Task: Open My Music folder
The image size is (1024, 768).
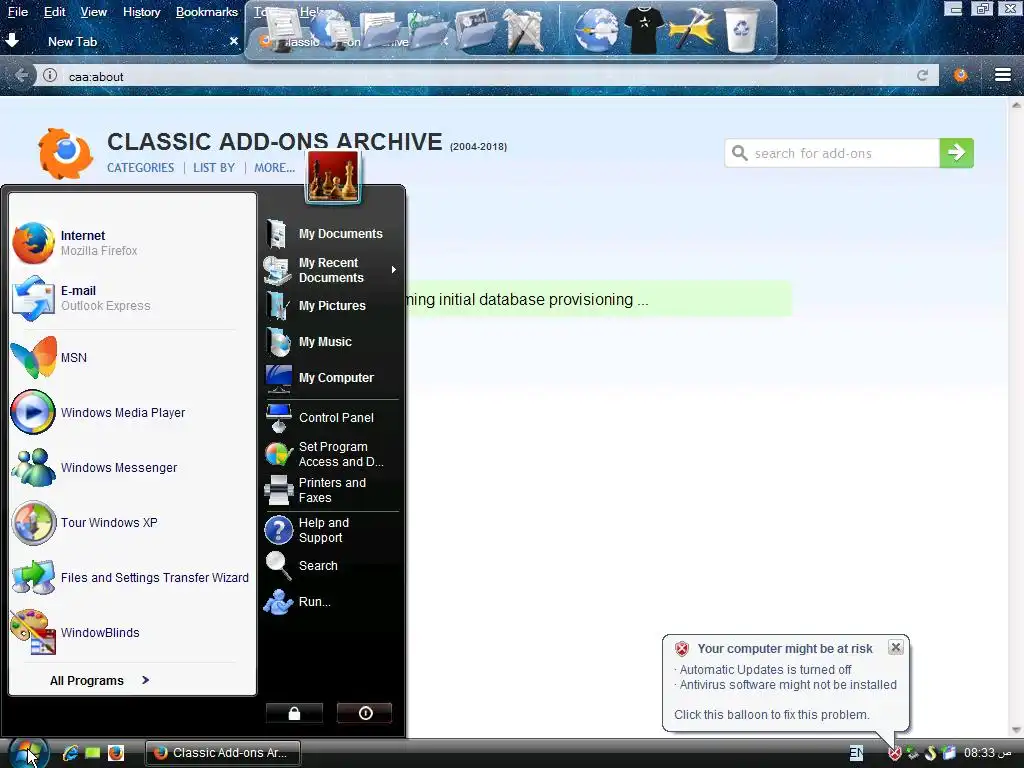Action: (x=332, y=342)
